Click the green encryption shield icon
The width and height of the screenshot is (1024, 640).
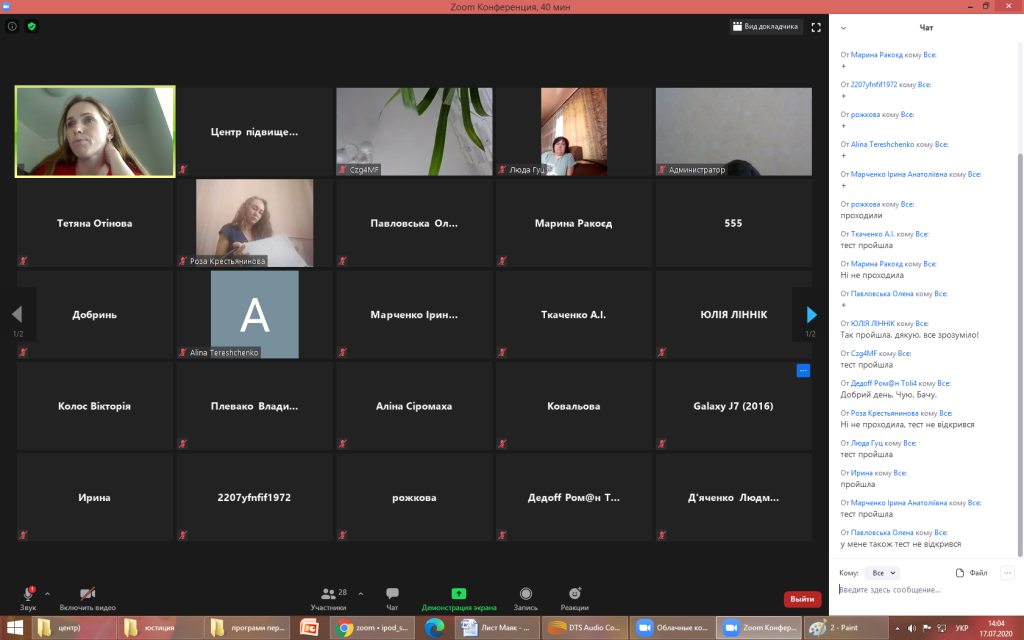click(x=32, y=26)
